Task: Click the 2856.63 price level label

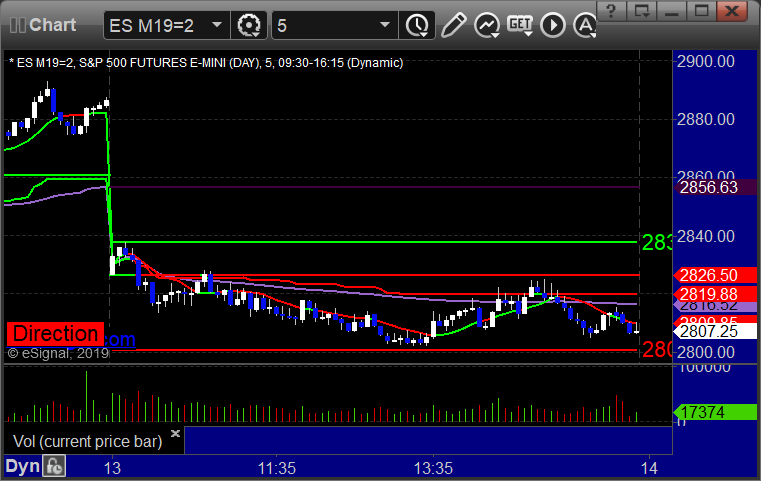Action: (708, 187)
